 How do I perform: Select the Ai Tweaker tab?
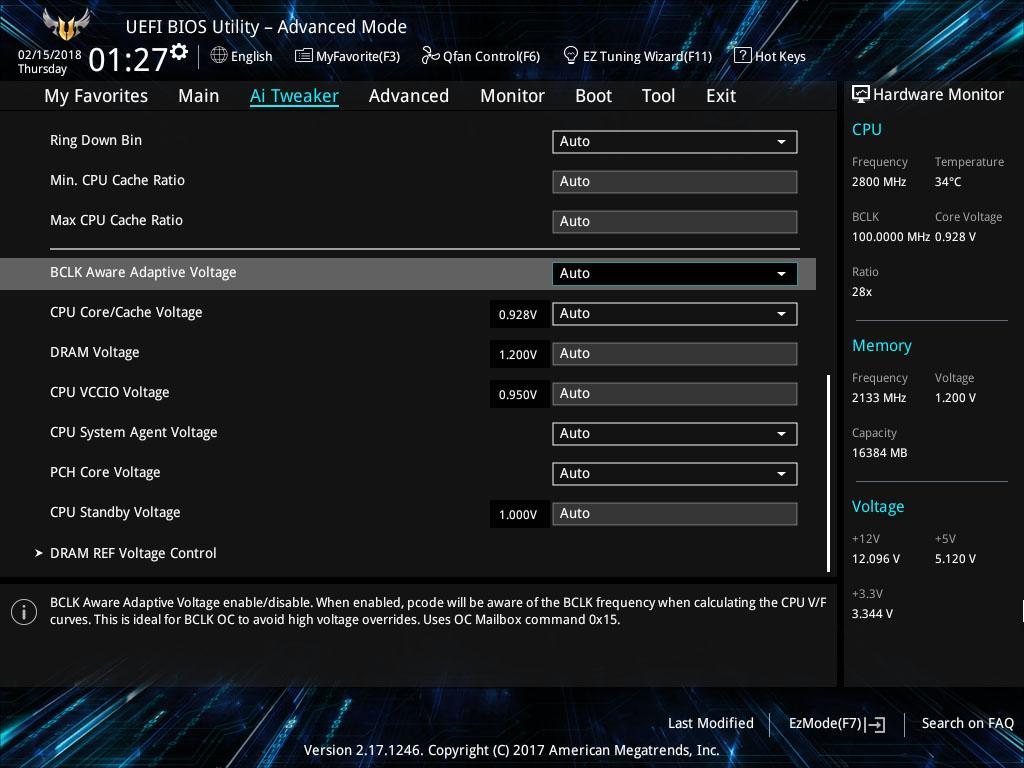[294, 96]
